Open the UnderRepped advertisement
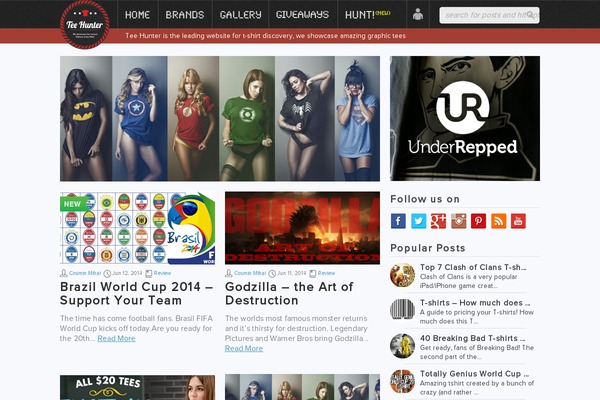The width and height of the screenshot is (600, 400). point(465,119)
